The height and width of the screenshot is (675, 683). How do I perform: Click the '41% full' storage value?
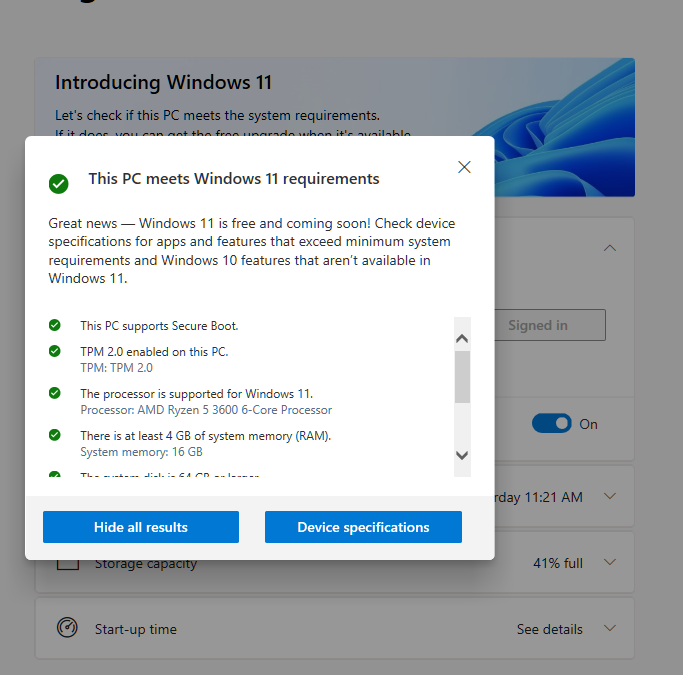[558, 563]
